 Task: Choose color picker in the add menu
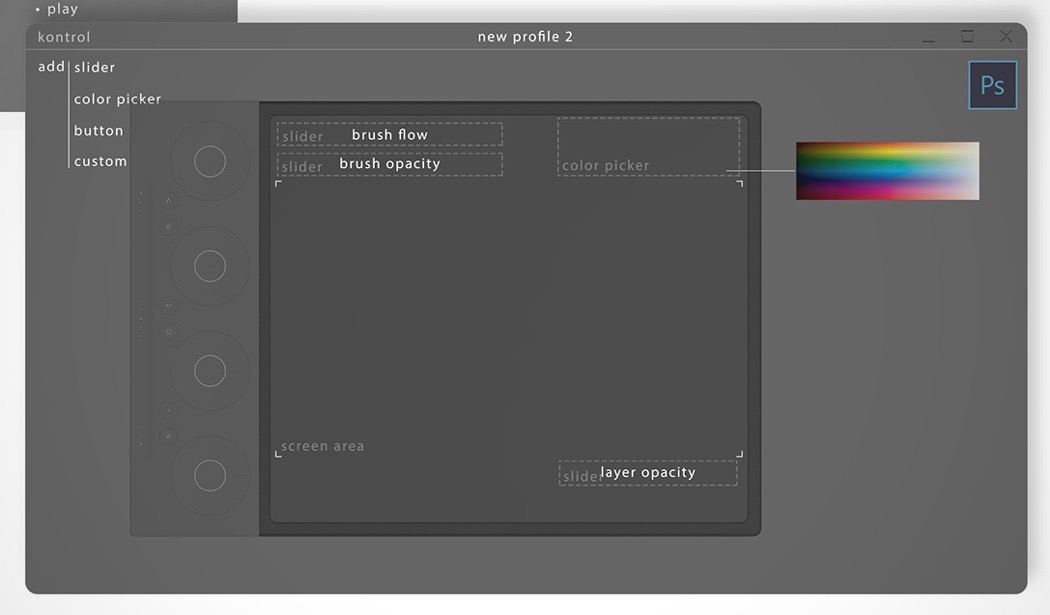(x=117, y=99)
